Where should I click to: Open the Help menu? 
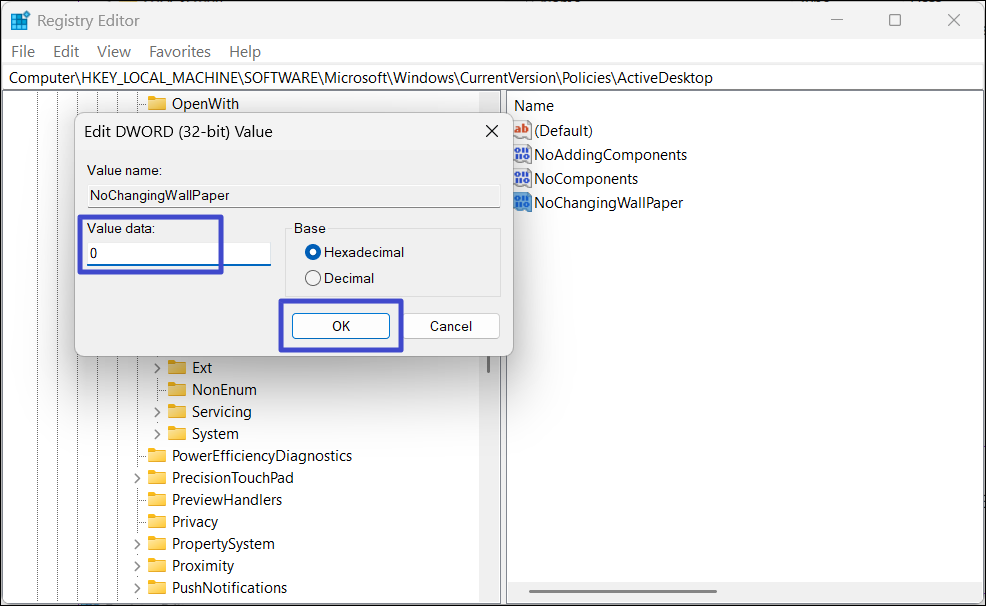(245, 52)
